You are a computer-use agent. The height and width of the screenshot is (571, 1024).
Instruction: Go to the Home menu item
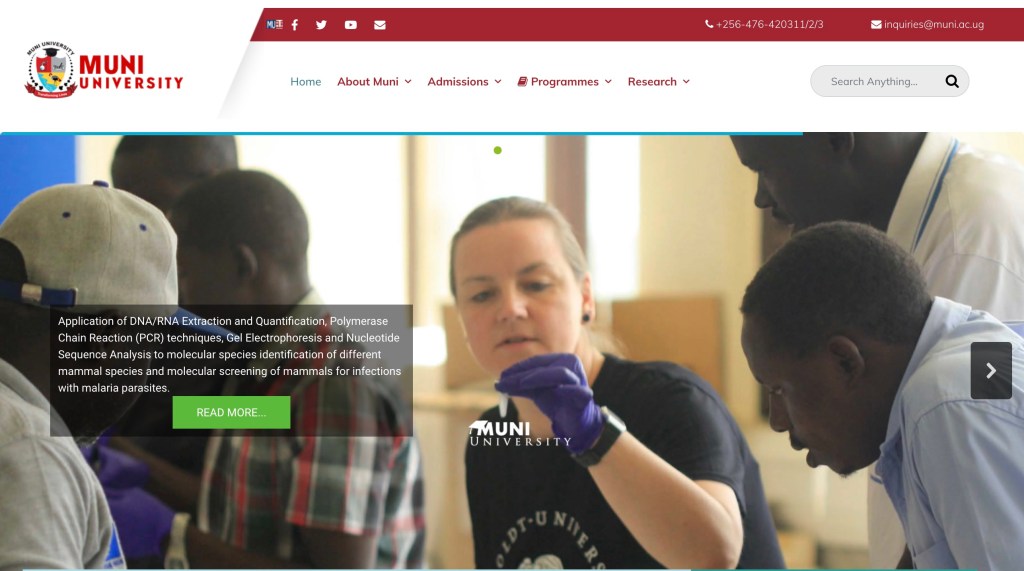[306, 82]
